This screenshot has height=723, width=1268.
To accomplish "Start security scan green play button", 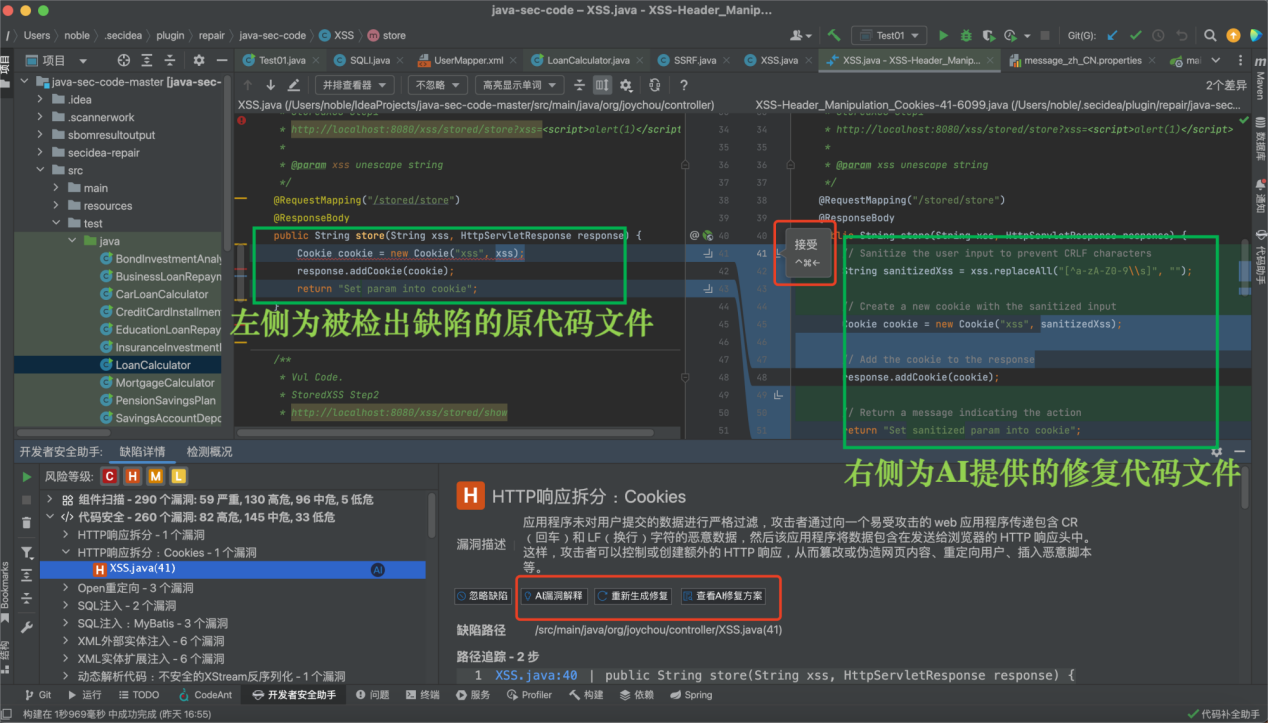I will coord(27,477).
